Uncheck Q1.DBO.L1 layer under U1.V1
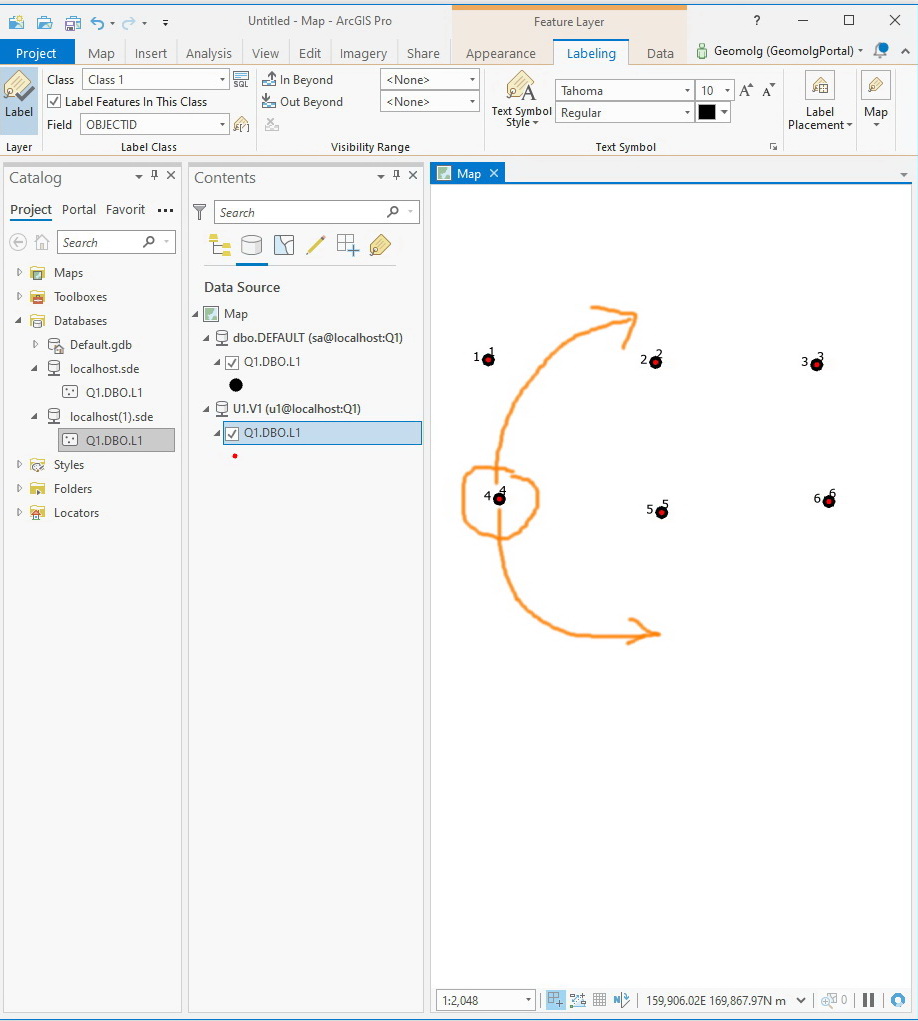Screen dimensions: 918x1021 pyautogui.click(x=232, y=433)
